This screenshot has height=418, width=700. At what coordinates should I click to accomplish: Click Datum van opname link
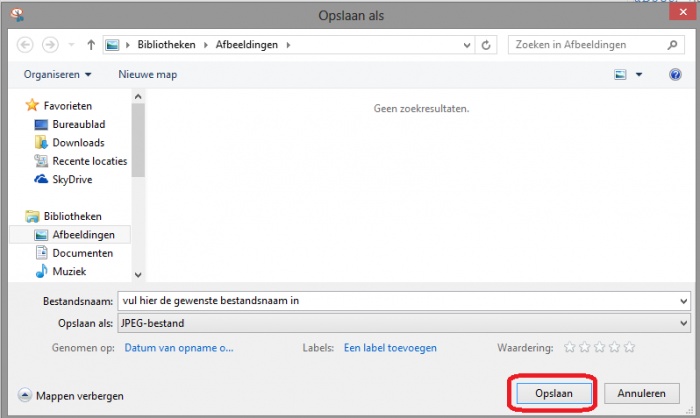(x=179, y=348)
